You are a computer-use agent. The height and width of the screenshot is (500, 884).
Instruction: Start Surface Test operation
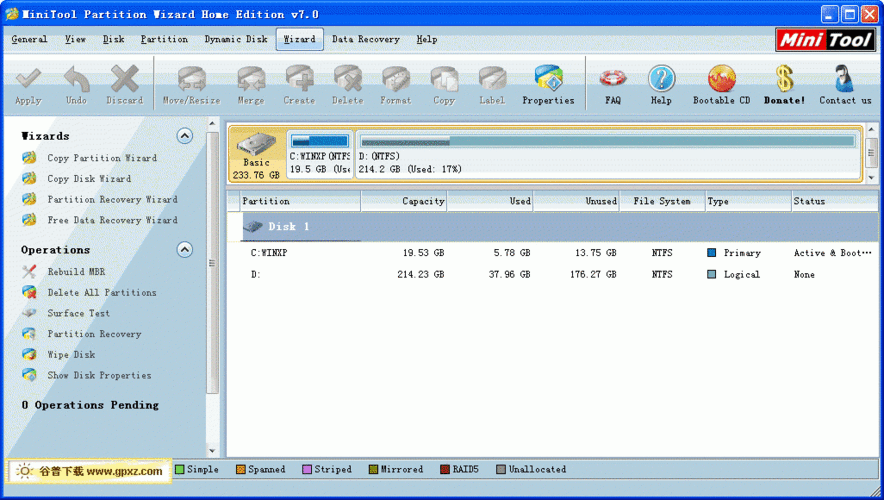(78, 313)
